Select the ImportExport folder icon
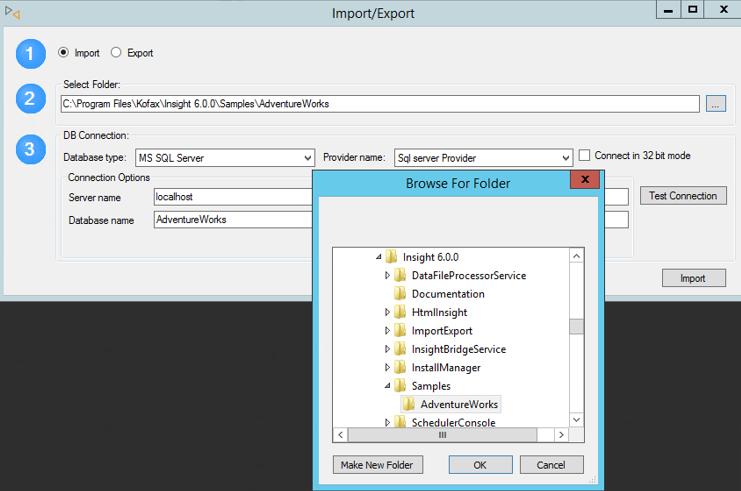 (400, 330)
